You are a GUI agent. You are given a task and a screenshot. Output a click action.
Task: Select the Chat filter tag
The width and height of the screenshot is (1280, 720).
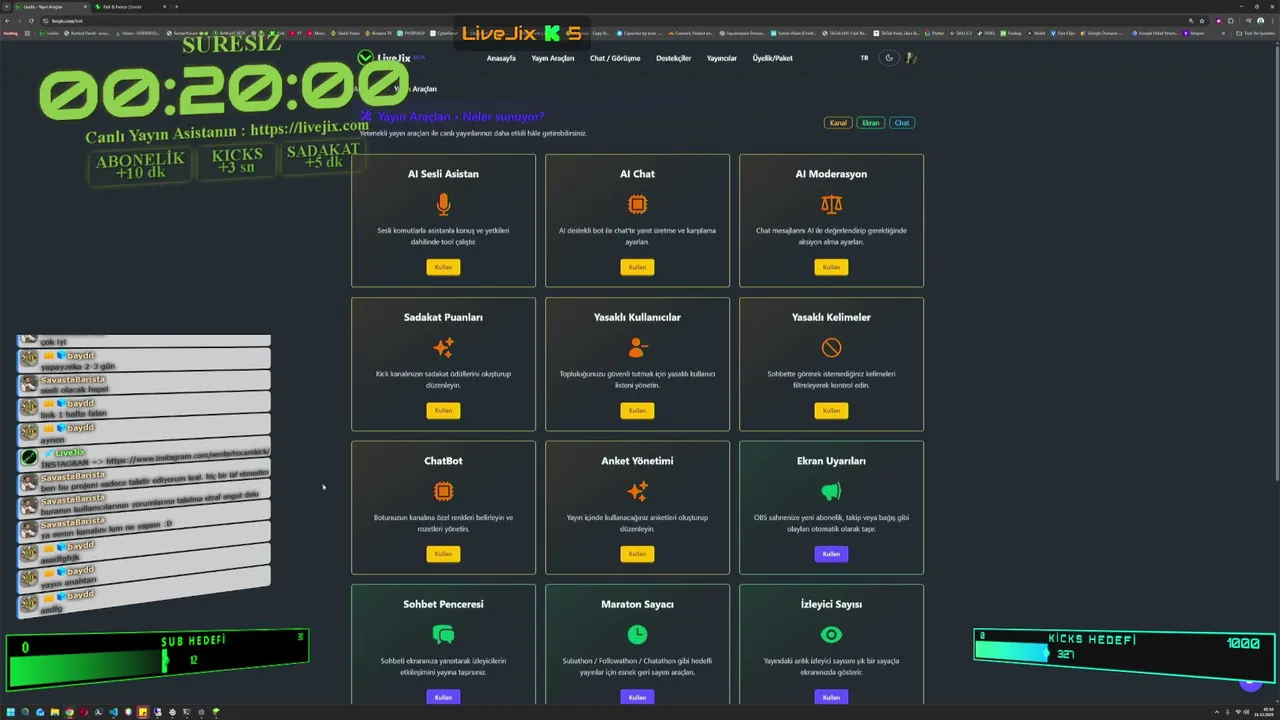pos(902,123)
